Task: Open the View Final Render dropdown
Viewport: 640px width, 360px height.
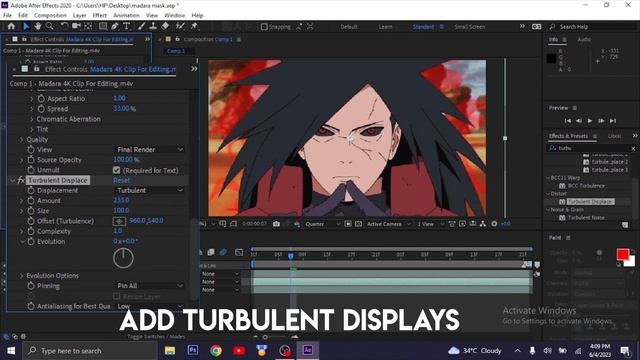Action: coord(149,149)
